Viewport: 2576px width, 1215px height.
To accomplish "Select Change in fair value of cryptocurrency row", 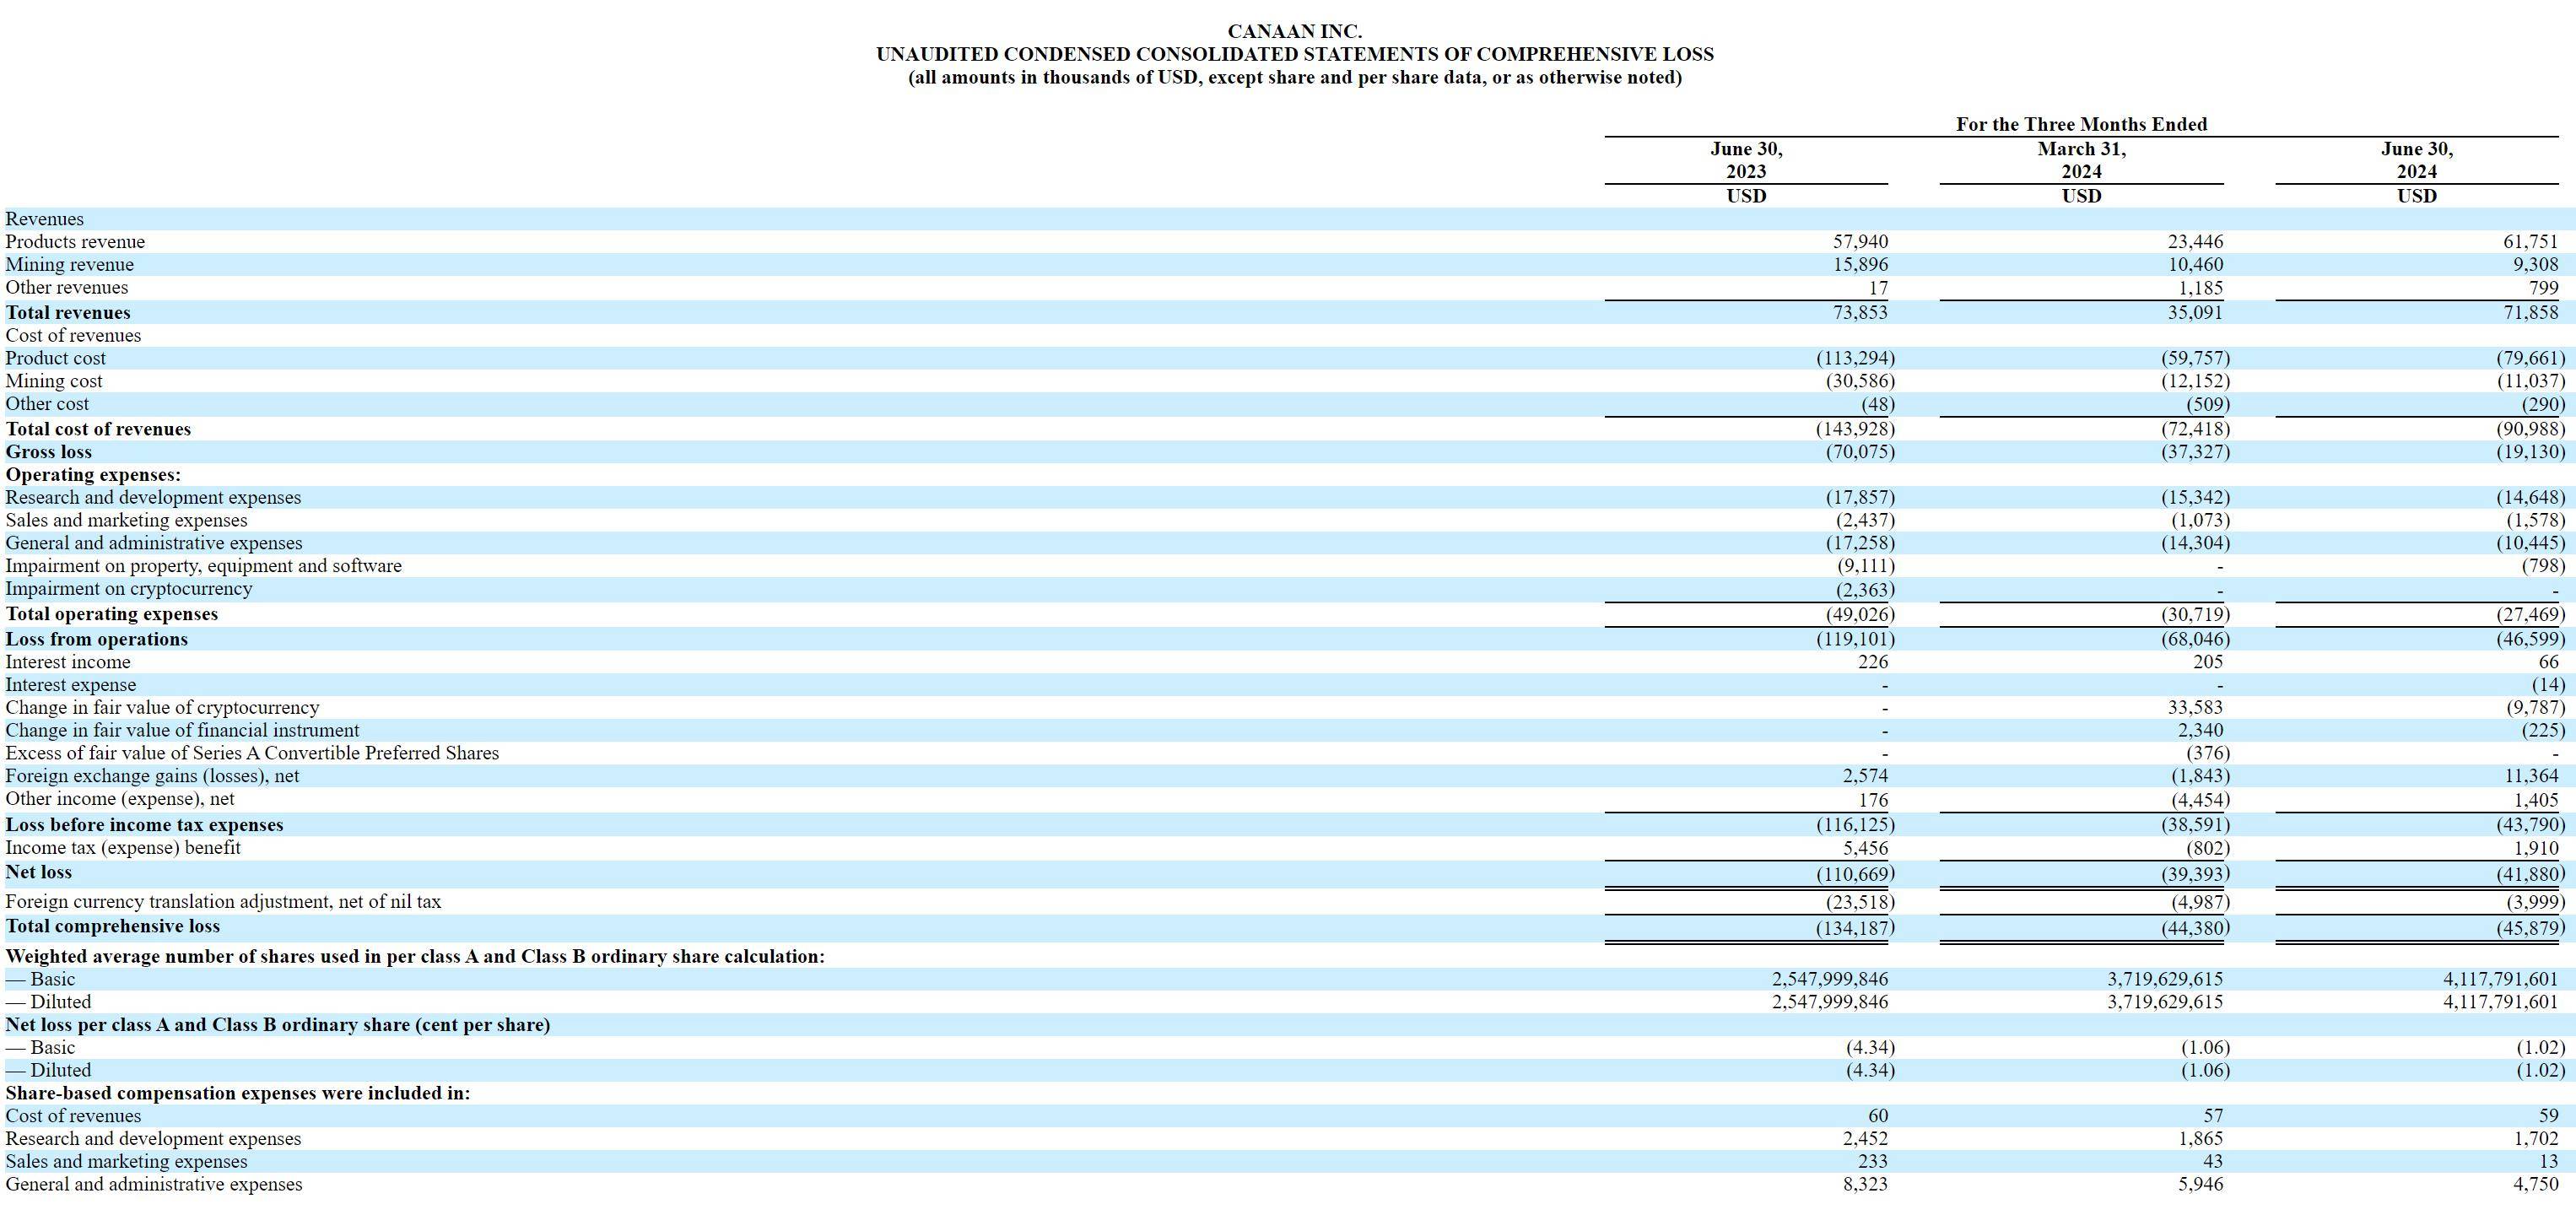I will [163, 707].
